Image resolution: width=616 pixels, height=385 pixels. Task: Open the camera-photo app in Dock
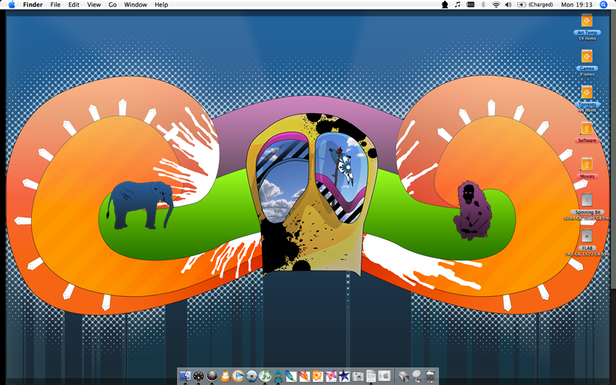(358, 376)
